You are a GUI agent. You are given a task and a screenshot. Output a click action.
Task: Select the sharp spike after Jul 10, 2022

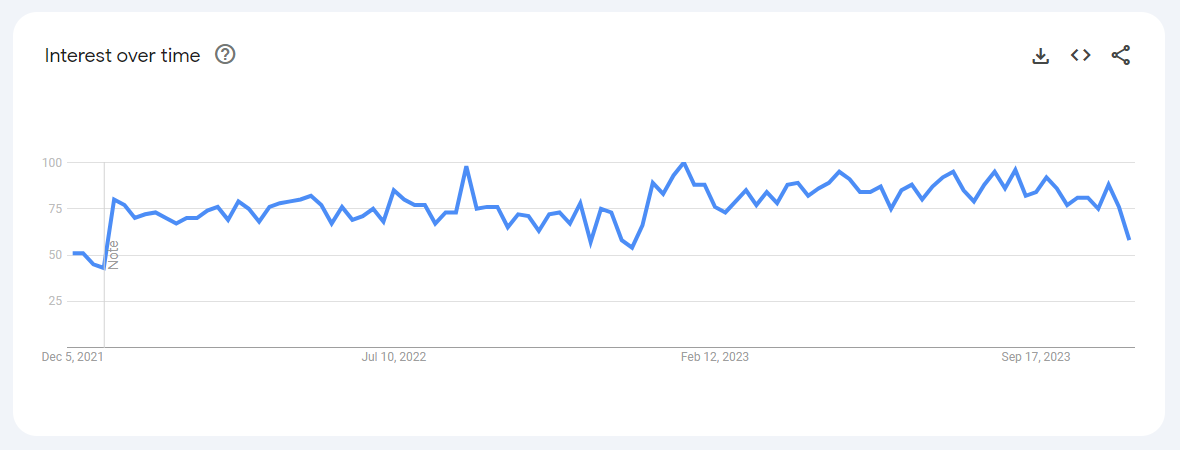467,166
